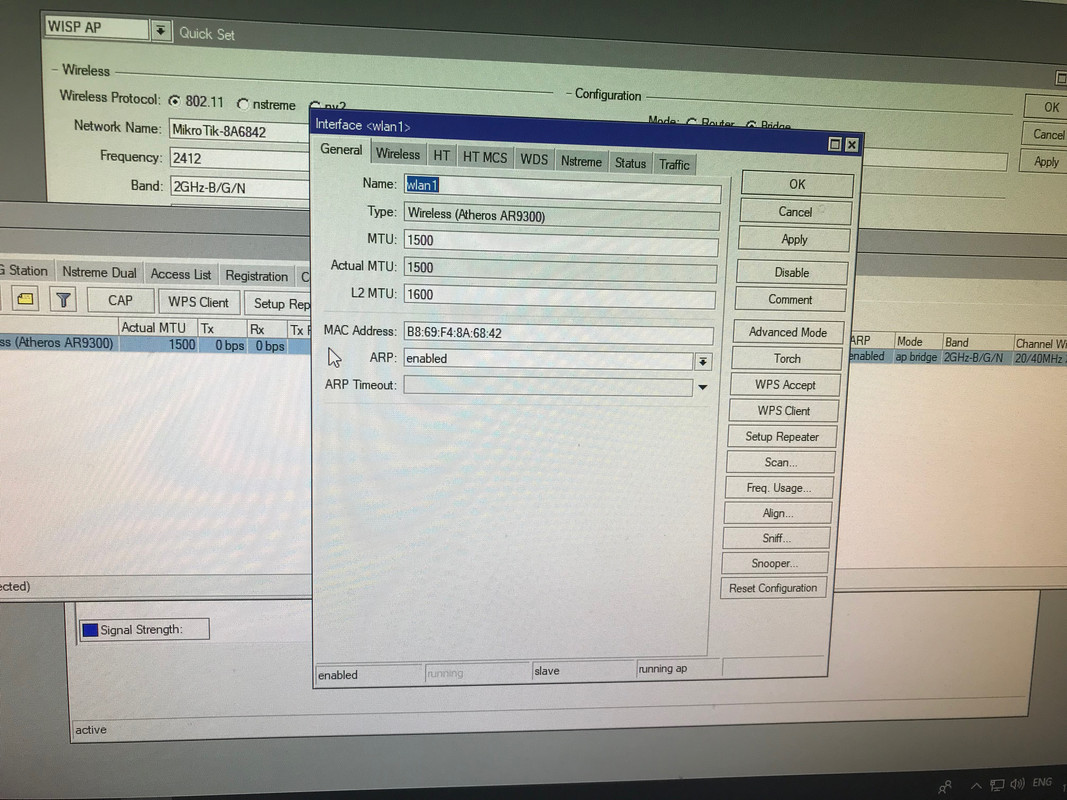This screenshot has height=800, width=1067.
Task: Click the blue Signal Strength color swatch
Action: click(90, 630)
